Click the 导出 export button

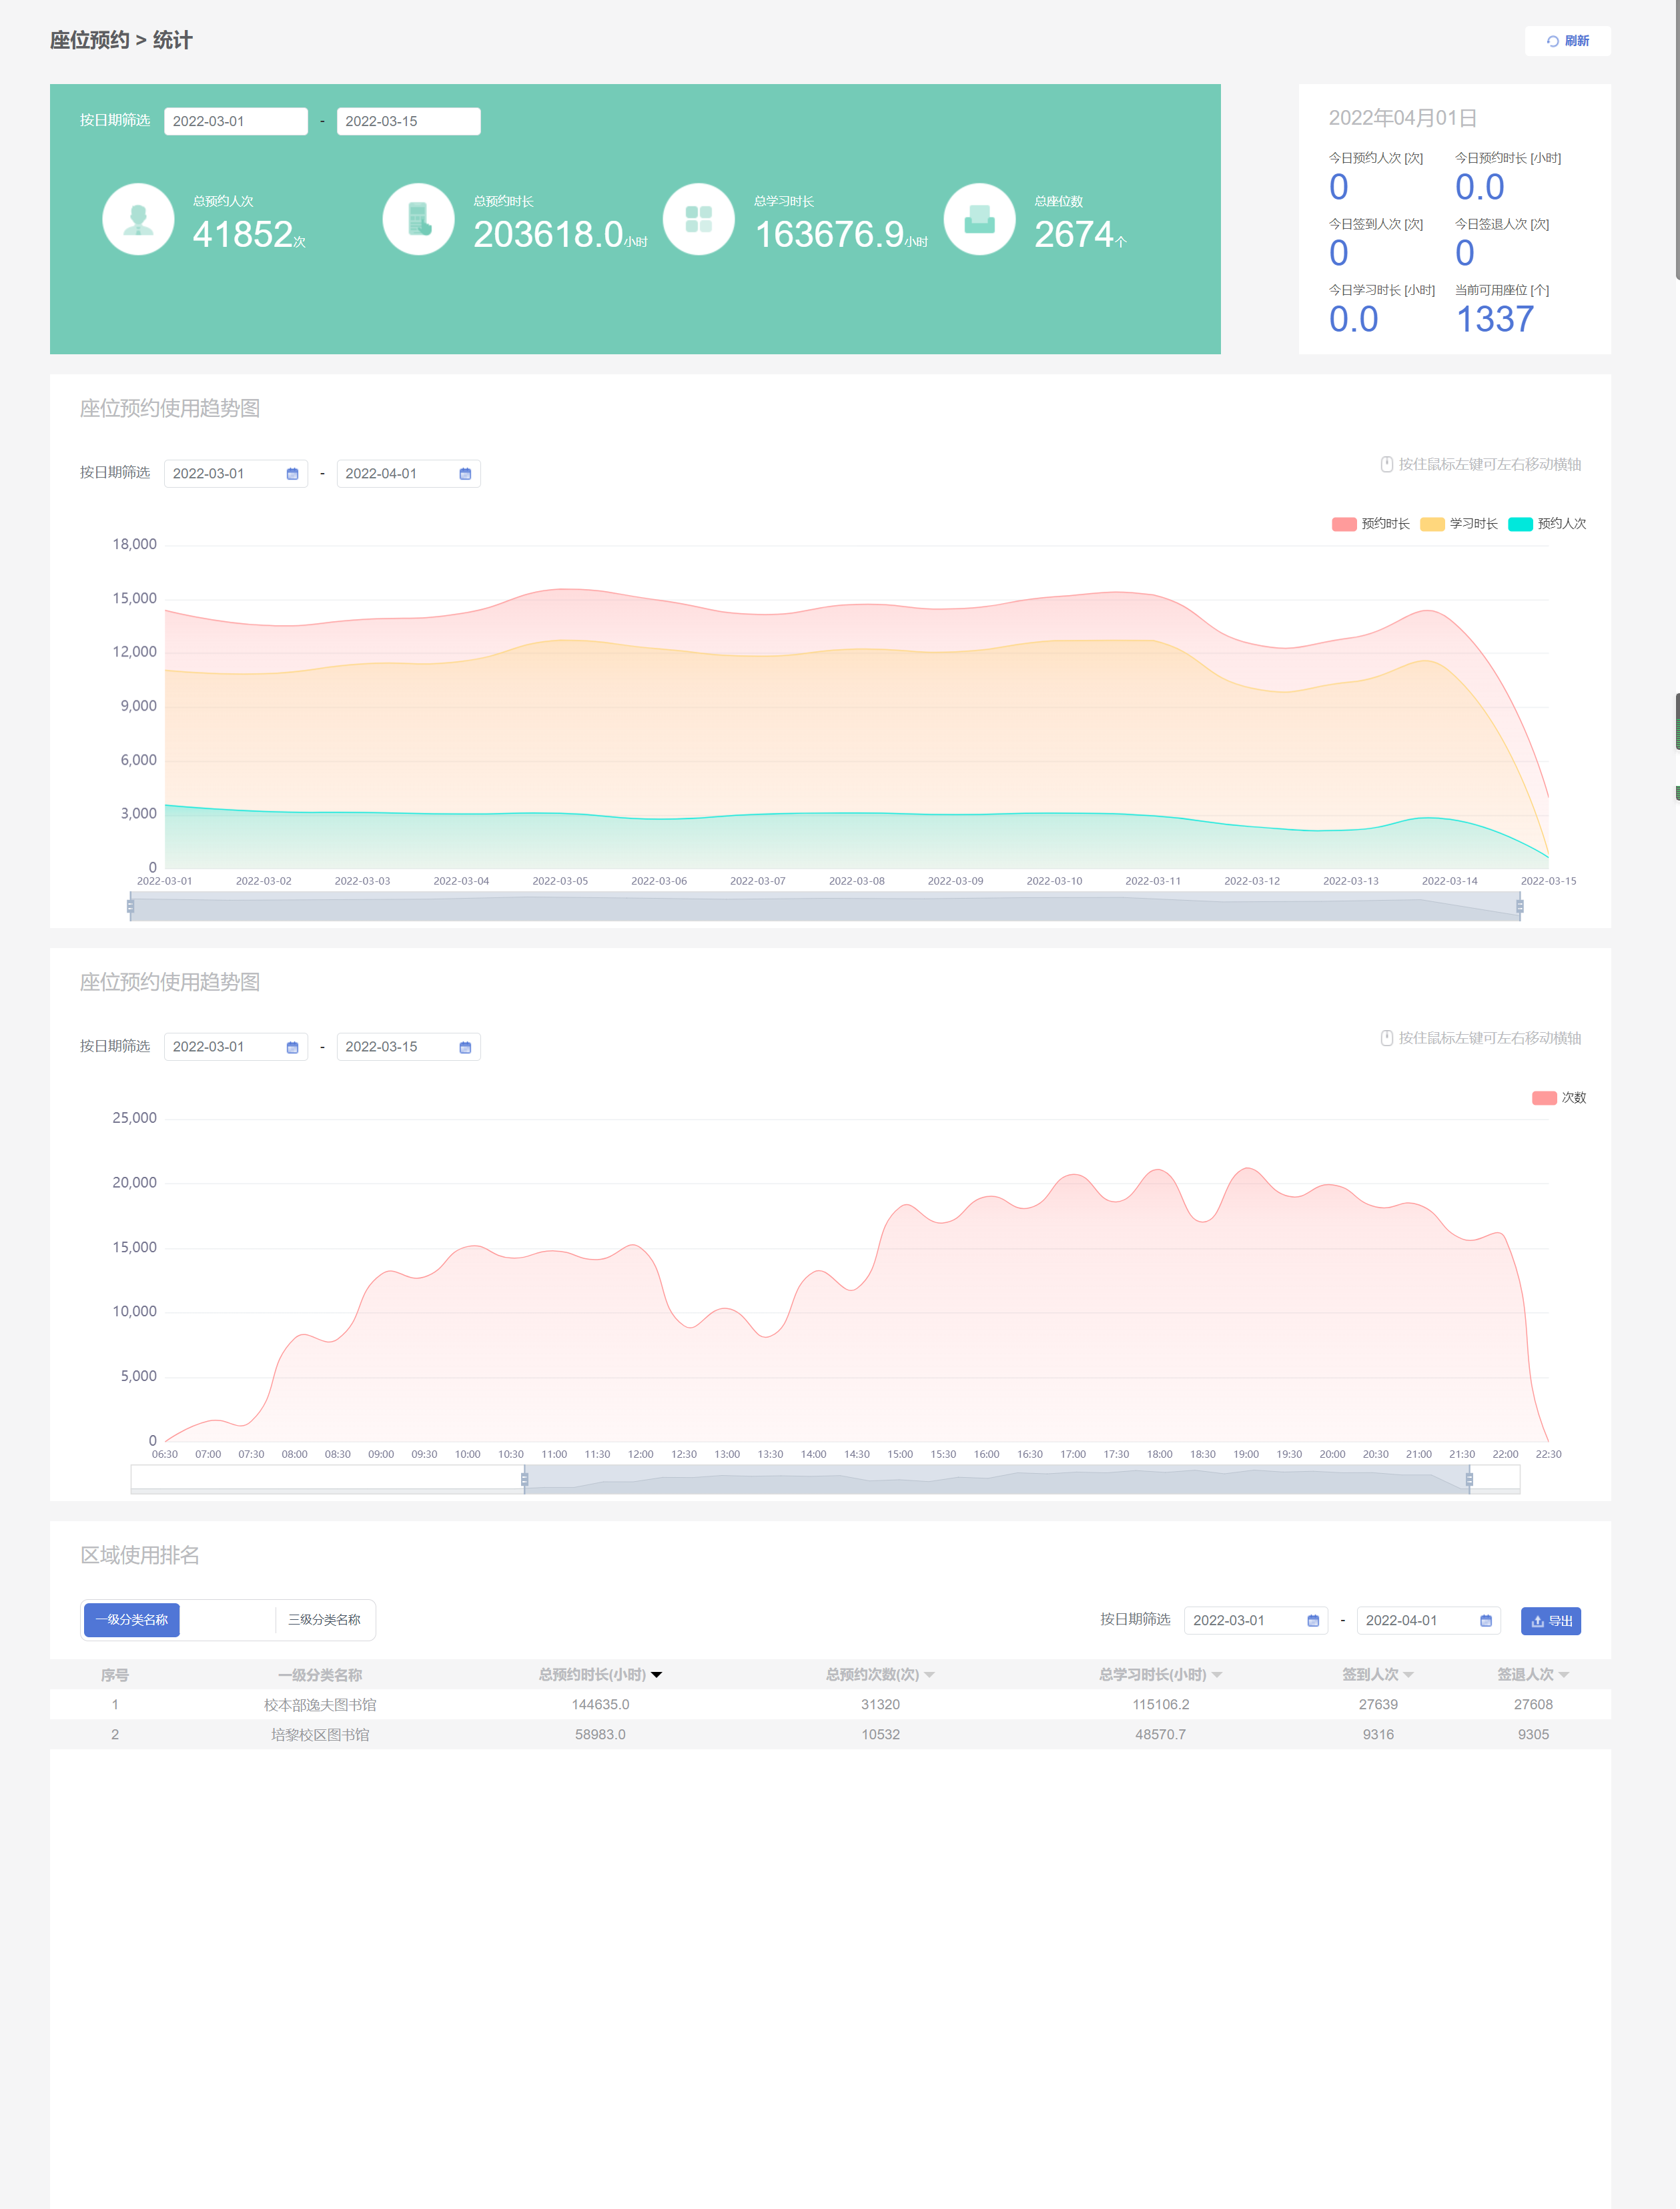pyautogui.click(x=1550, y=1621)
